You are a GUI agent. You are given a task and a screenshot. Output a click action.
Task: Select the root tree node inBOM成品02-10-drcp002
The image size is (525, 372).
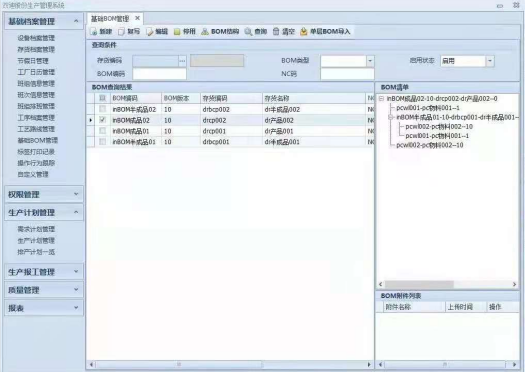click(442, 98)
